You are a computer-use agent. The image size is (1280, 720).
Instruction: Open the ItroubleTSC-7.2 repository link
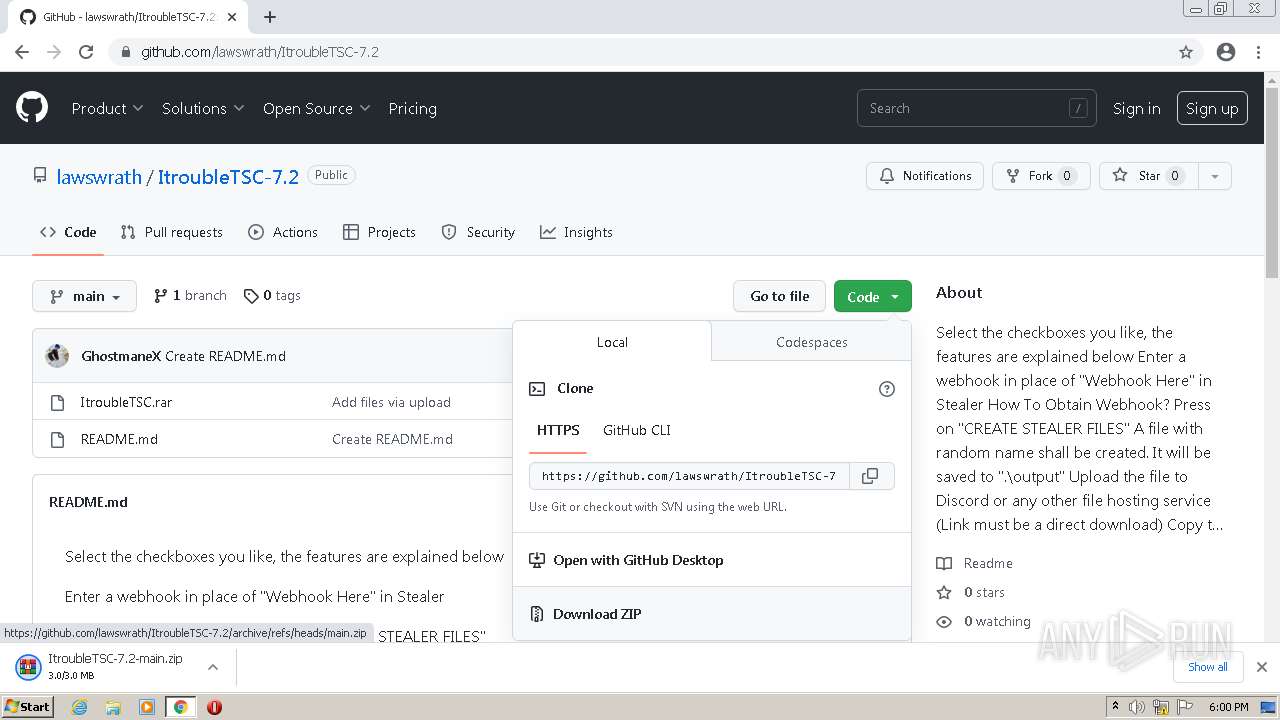[x=228, y=177]
